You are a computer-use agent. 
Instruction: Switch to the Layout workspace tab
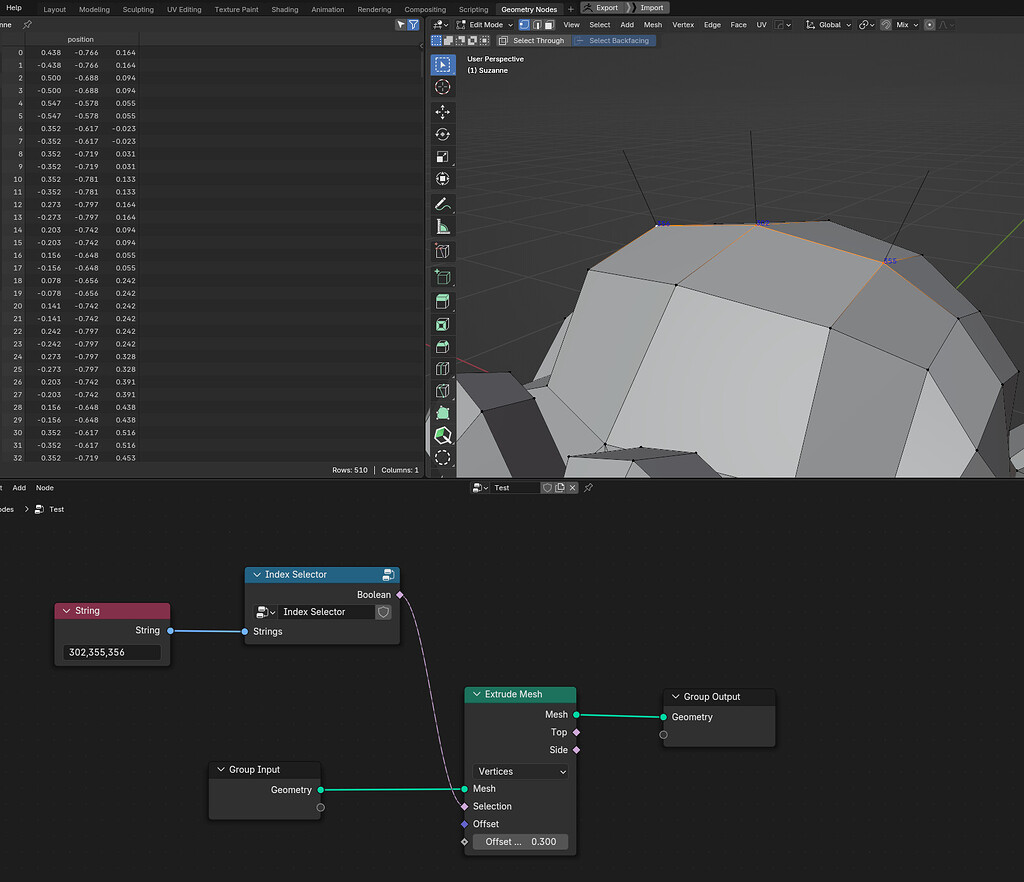point(54,9)
